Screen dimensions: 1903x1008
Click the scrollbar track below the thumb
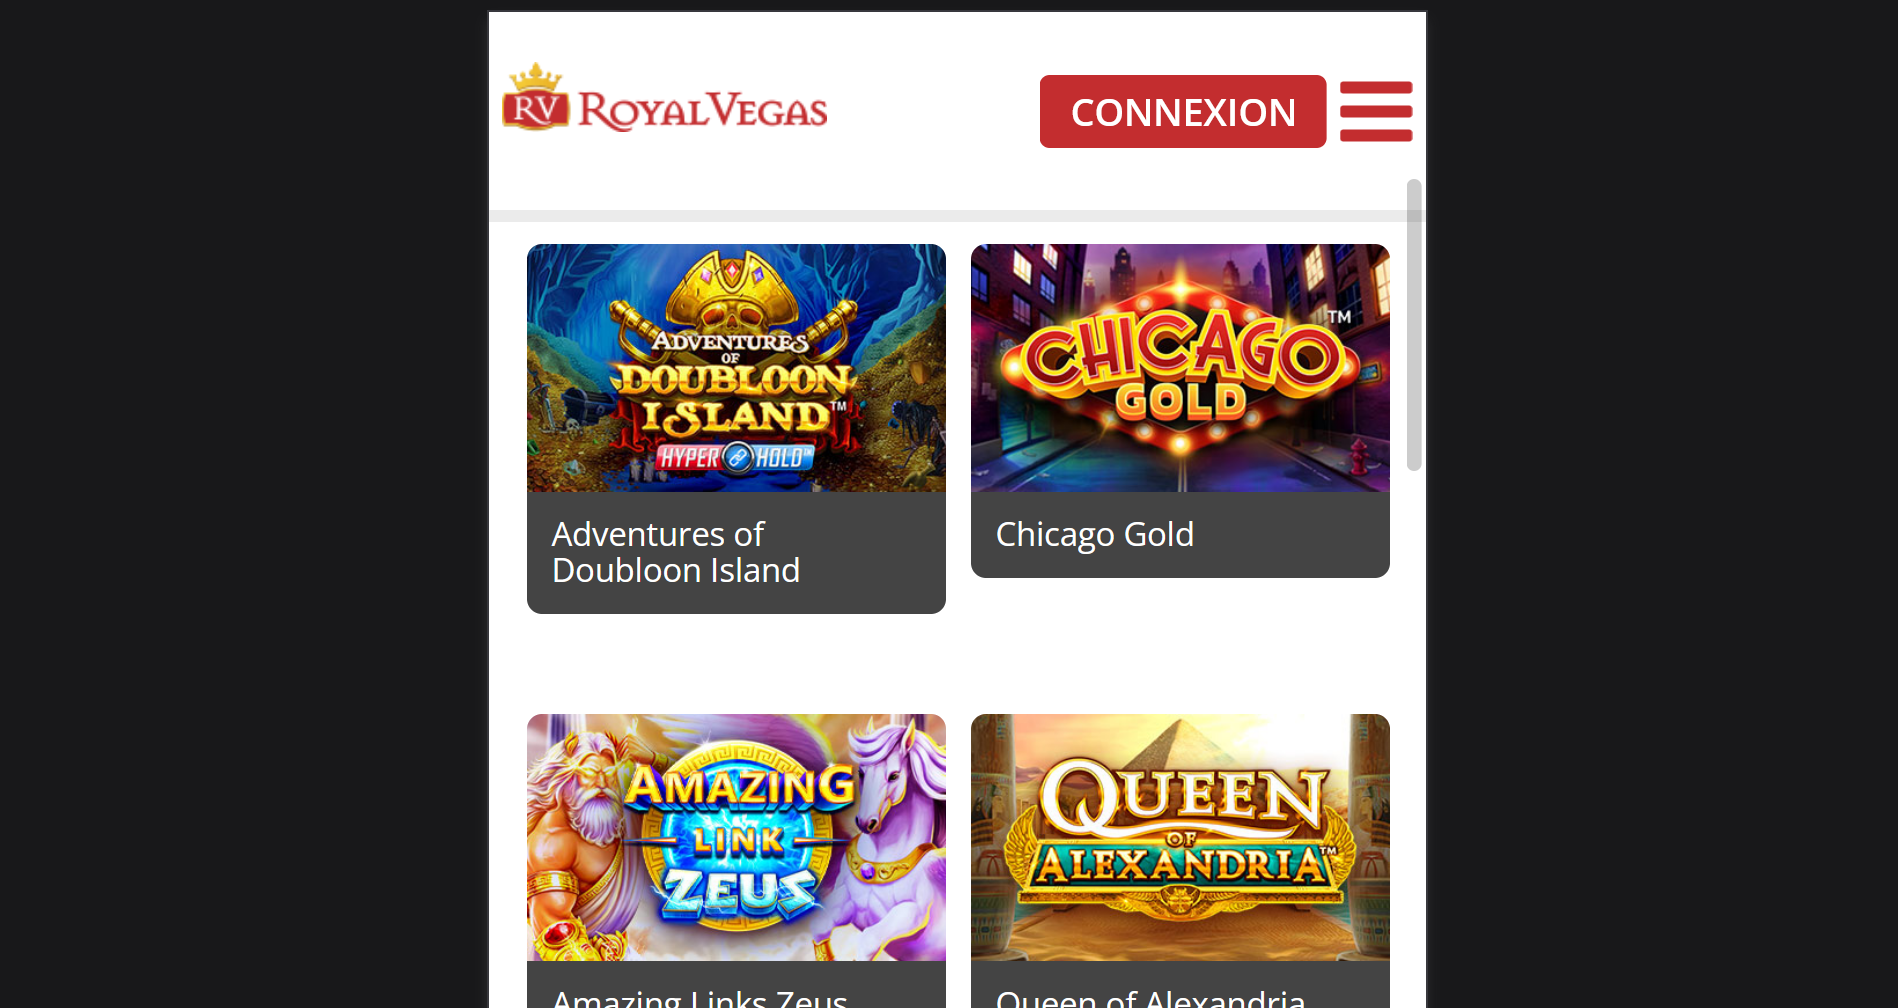[1414, 740]
